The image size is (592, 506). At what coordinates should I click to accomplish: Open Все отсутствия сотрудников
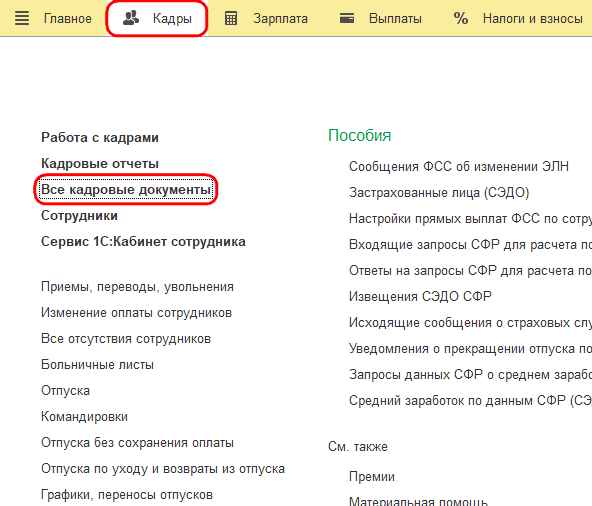[126, 339]
